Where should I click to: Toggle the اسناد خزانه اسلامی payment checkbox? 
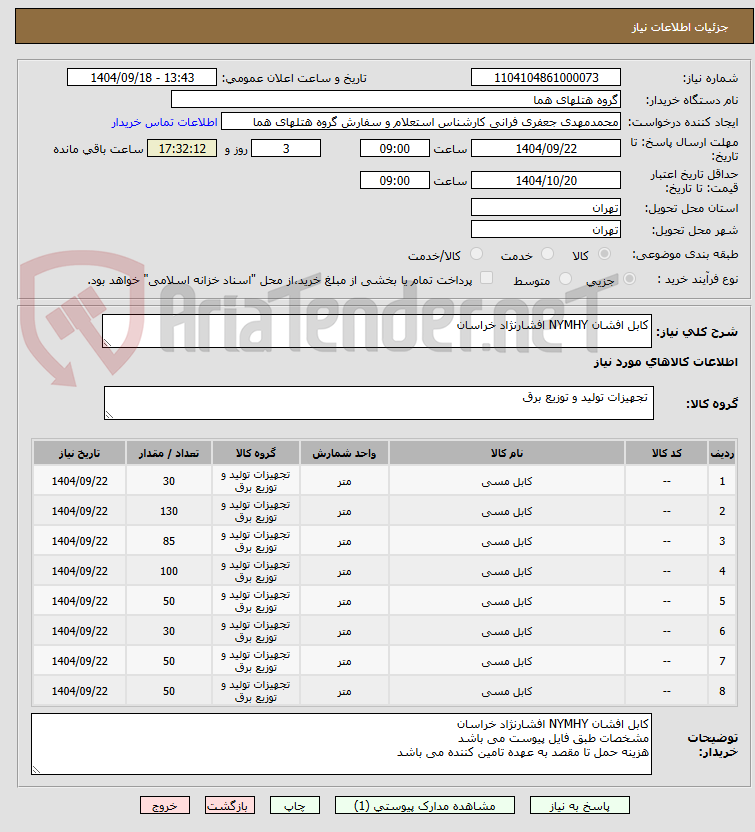(x=486, y=278)
